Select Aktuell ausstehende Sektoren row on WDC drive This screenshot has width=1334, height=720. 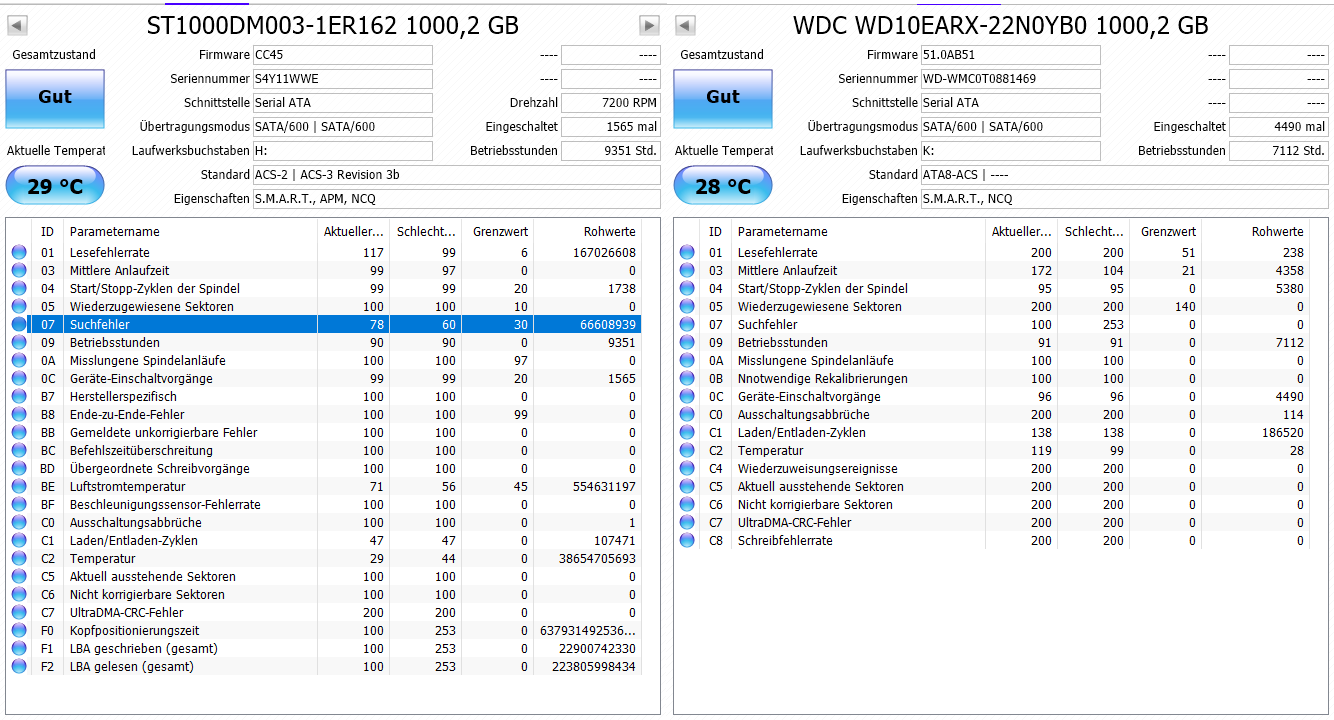pyautogui.click(x=992, y=487)
